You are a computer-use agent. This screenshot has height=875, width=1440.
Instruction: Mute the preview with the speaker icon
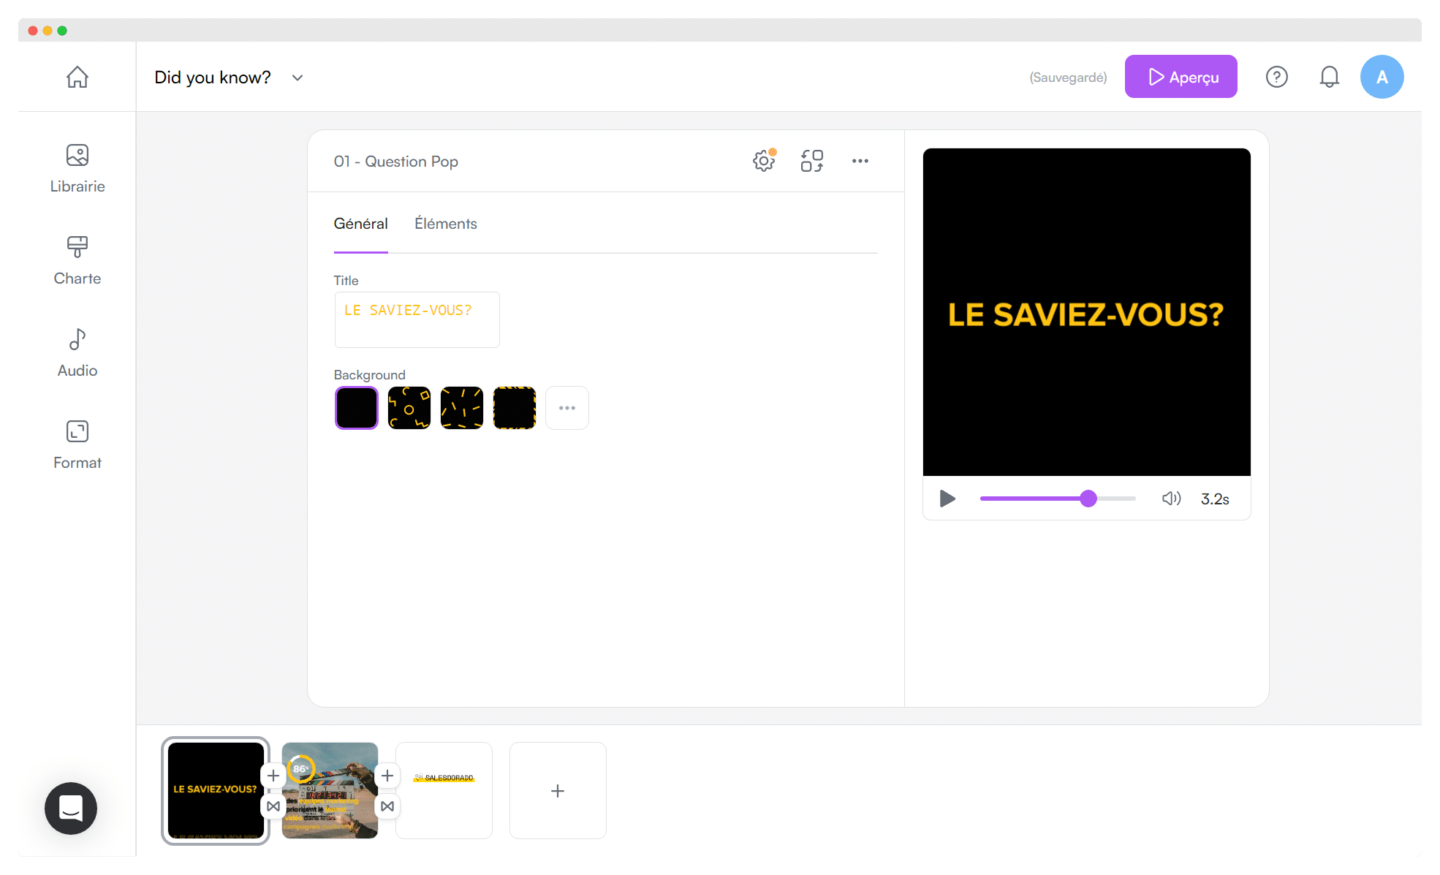(x=1171, y=498)
